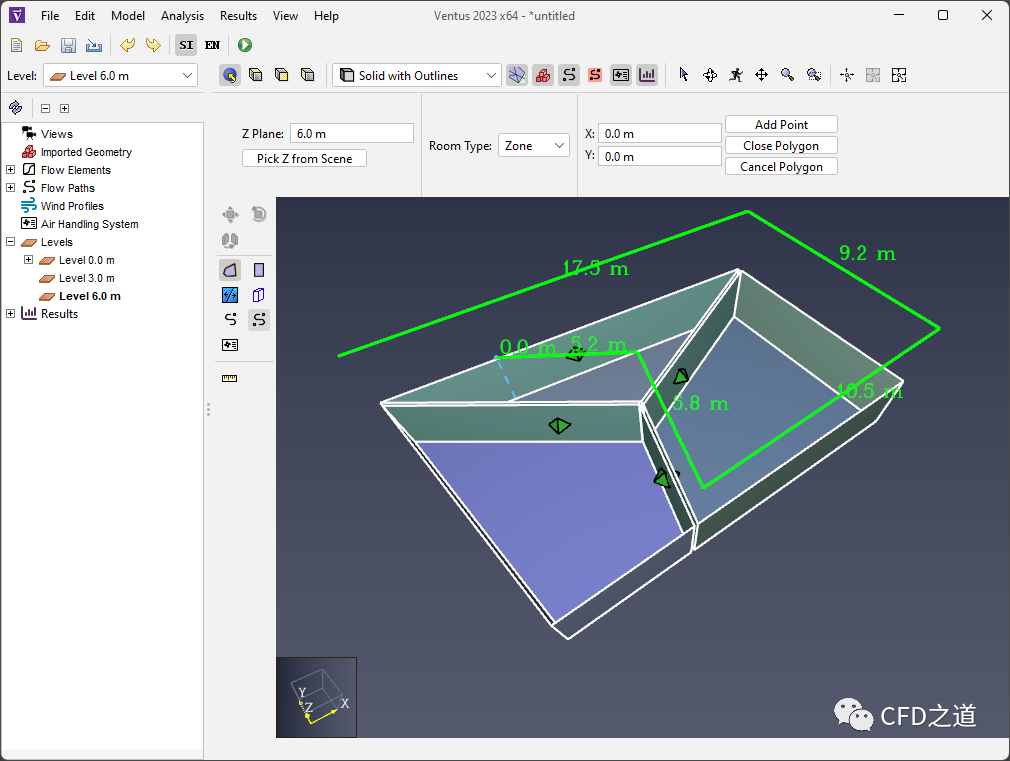Open the Room Type Zone dropdown

pos(534,146)
